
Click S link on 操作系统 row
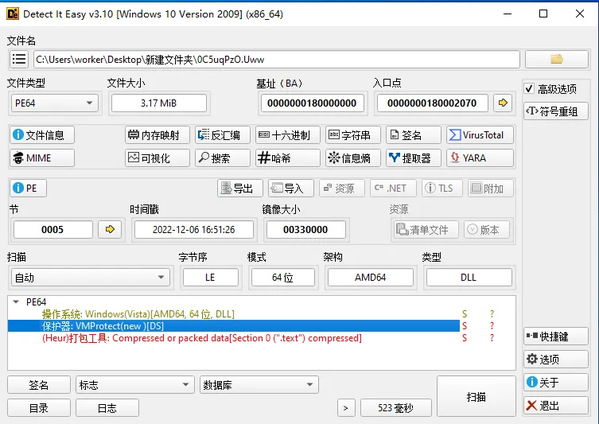click(465, 314)
